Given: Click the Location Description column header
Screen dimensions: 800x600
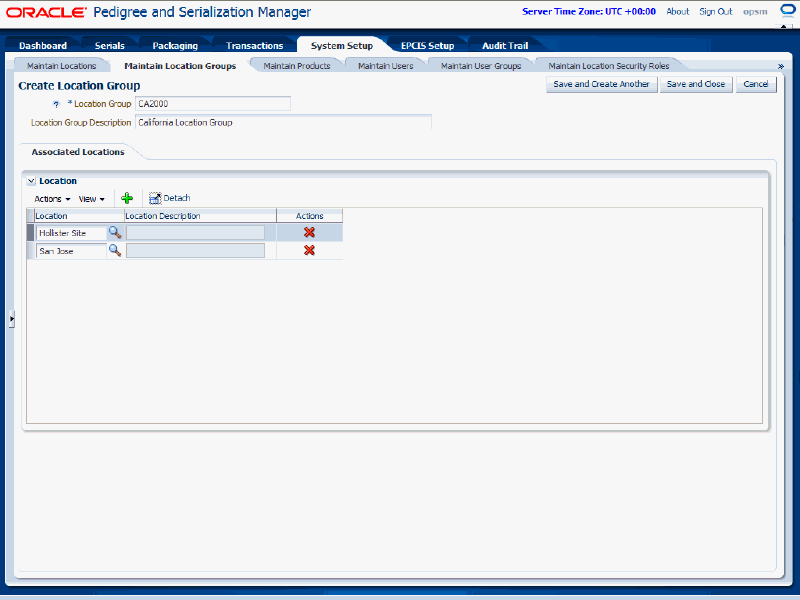Looking at the screenshot, I should 200,216.
